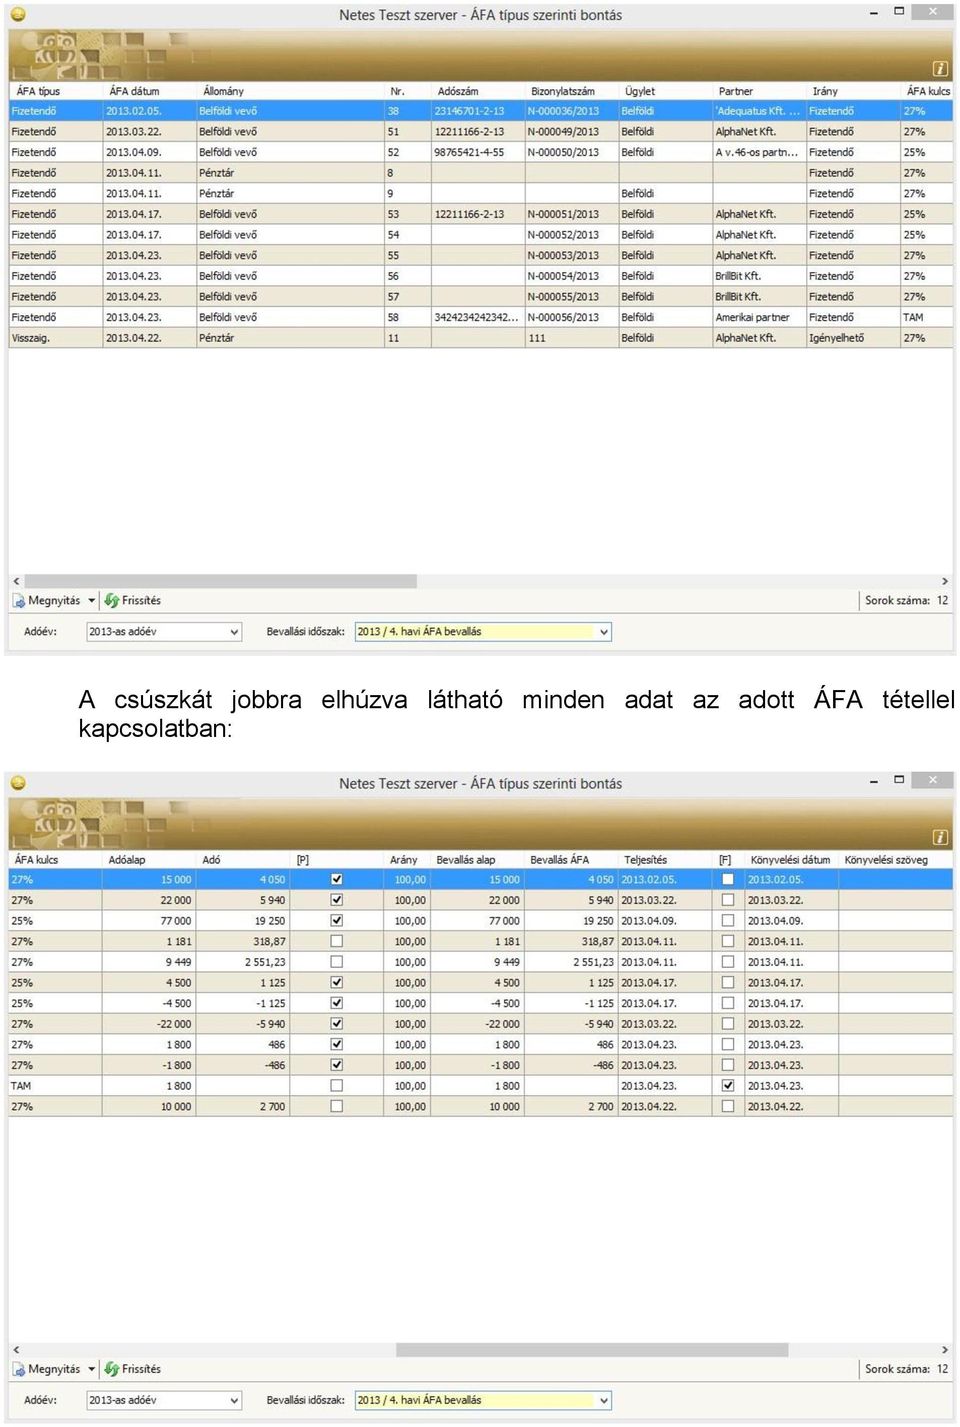The height and width of the screenshot is (1427, 960).
Task: Open Megnyitás in the lower window
Action: coord(47,1369)
